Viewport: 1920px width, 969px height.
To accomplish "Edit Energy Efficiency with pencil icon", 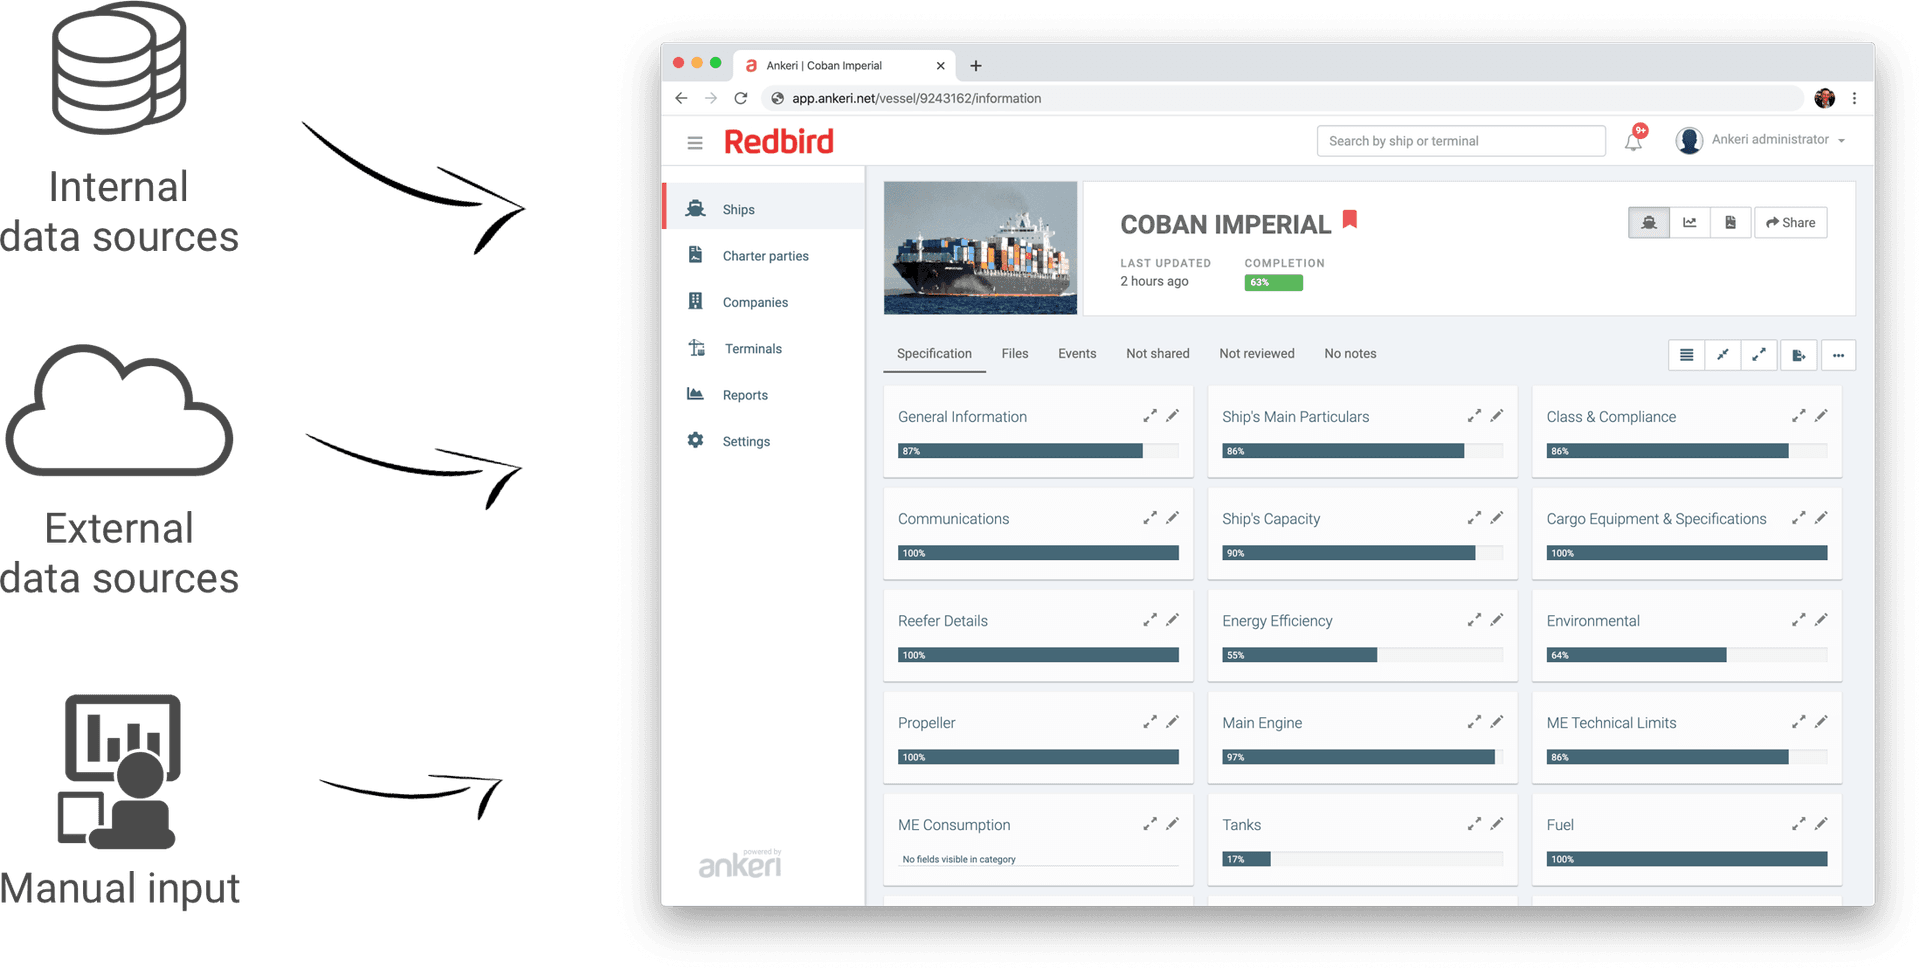I will [1497, 620].
